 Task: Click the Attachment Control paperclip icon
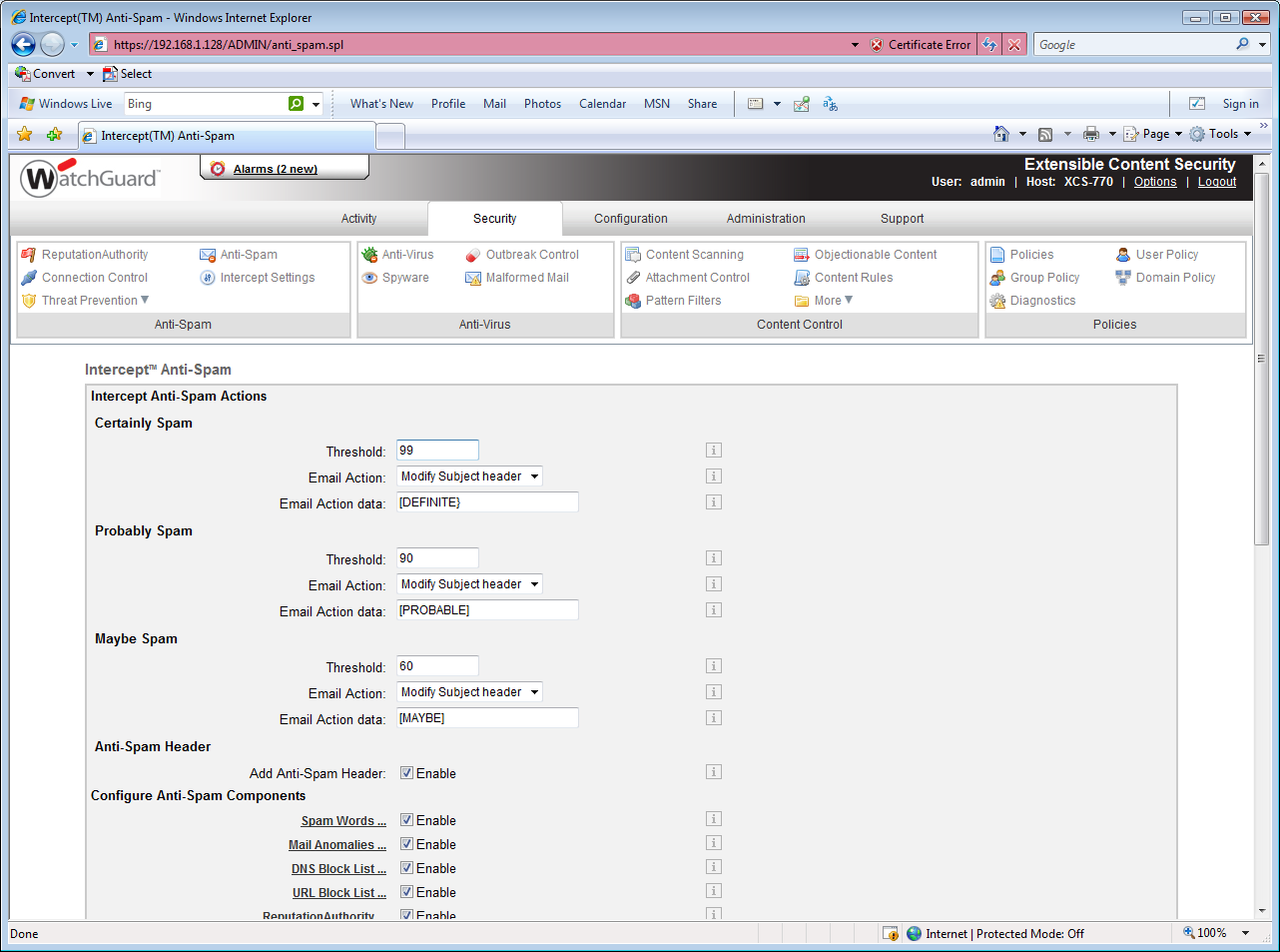click(x=633, y=278)
